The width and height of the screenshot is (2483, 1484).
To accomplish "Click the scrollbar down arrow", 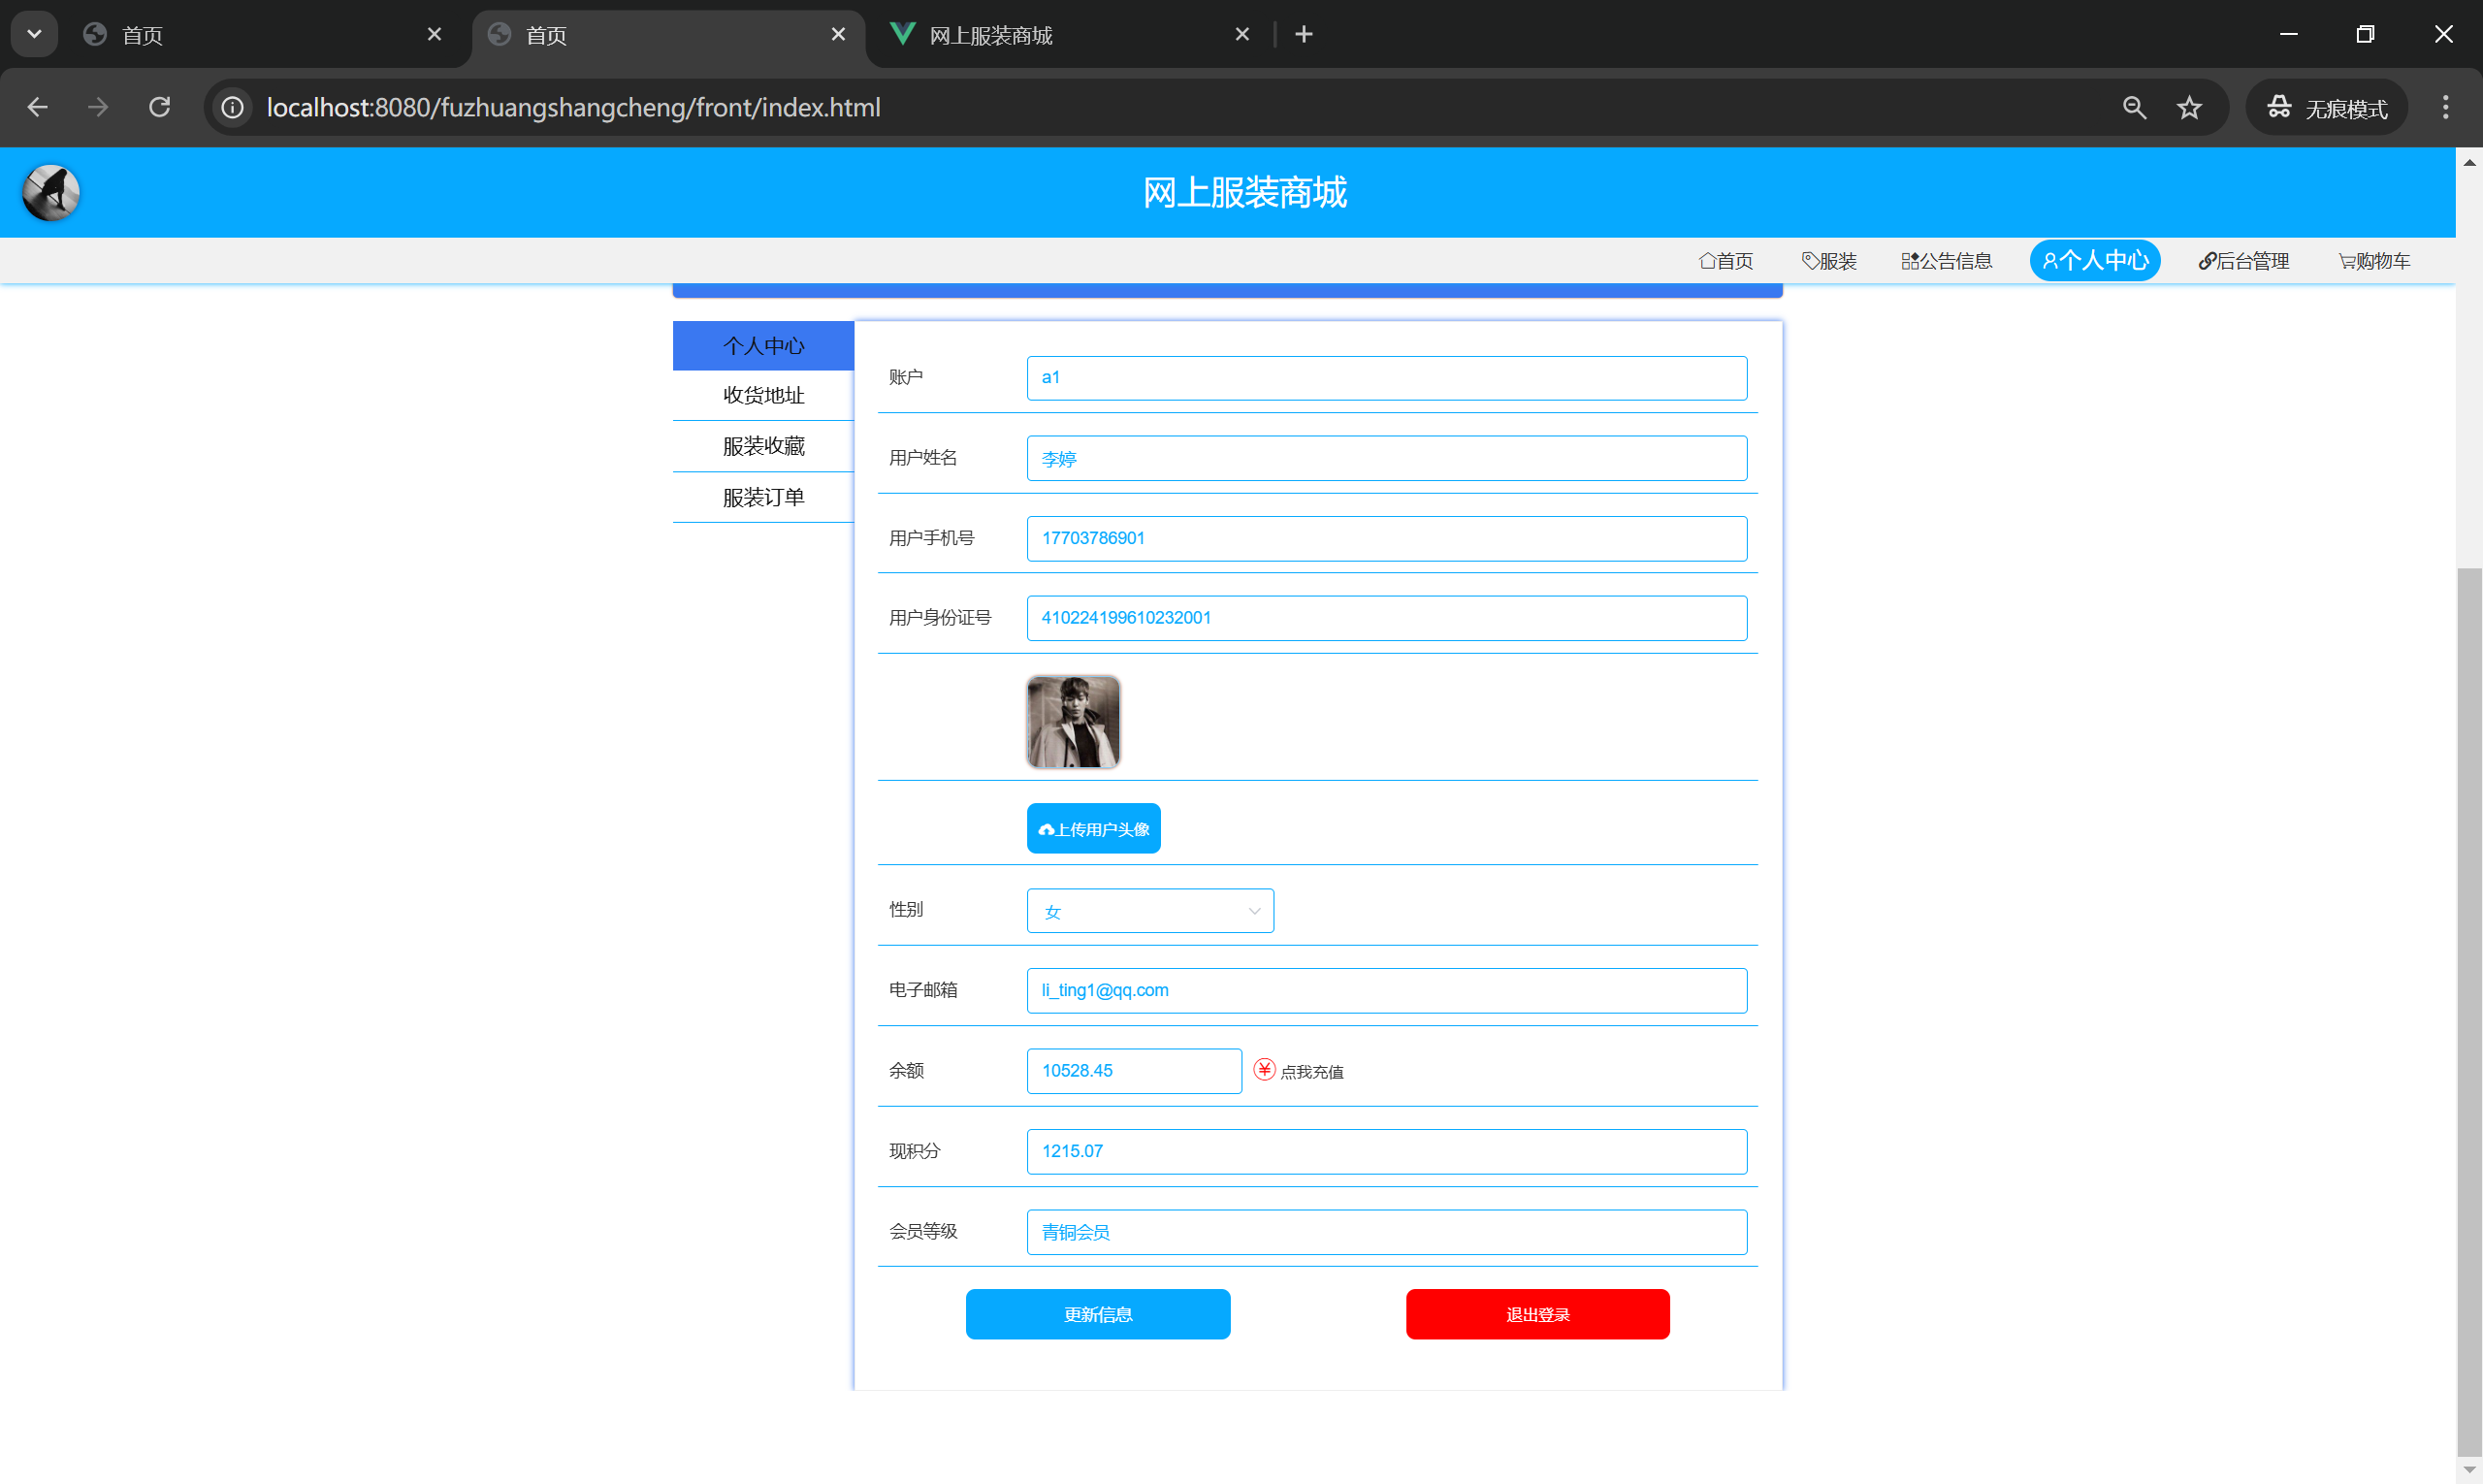I will coord(2470,1470).
